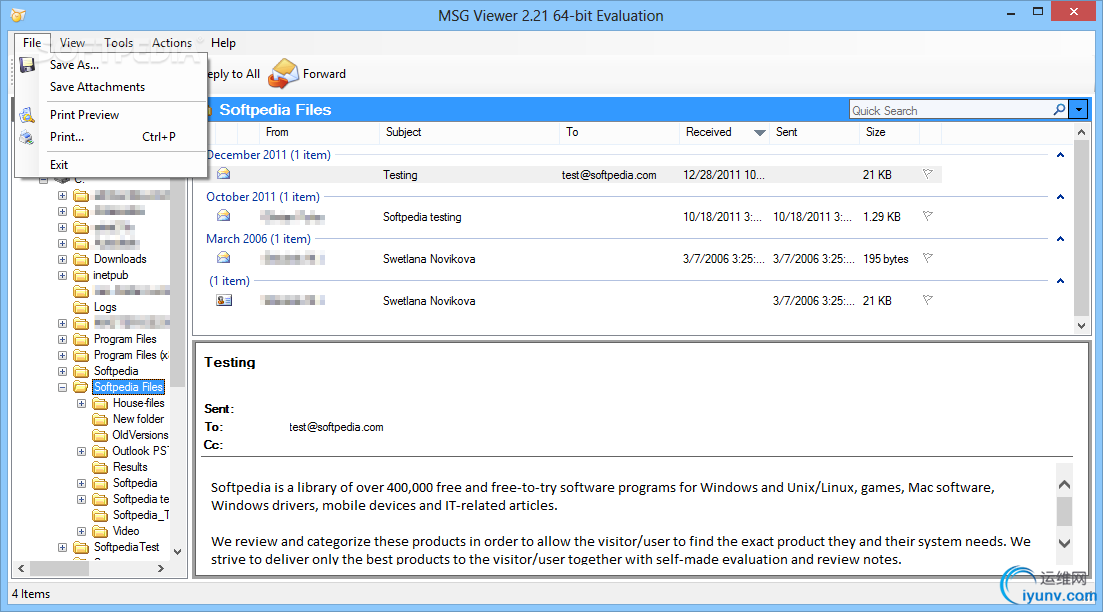Image resolution: width=1103 pixels, height=612 pixels.
Task: Expand the Outlook PST folder node
Action: point(82,452)
